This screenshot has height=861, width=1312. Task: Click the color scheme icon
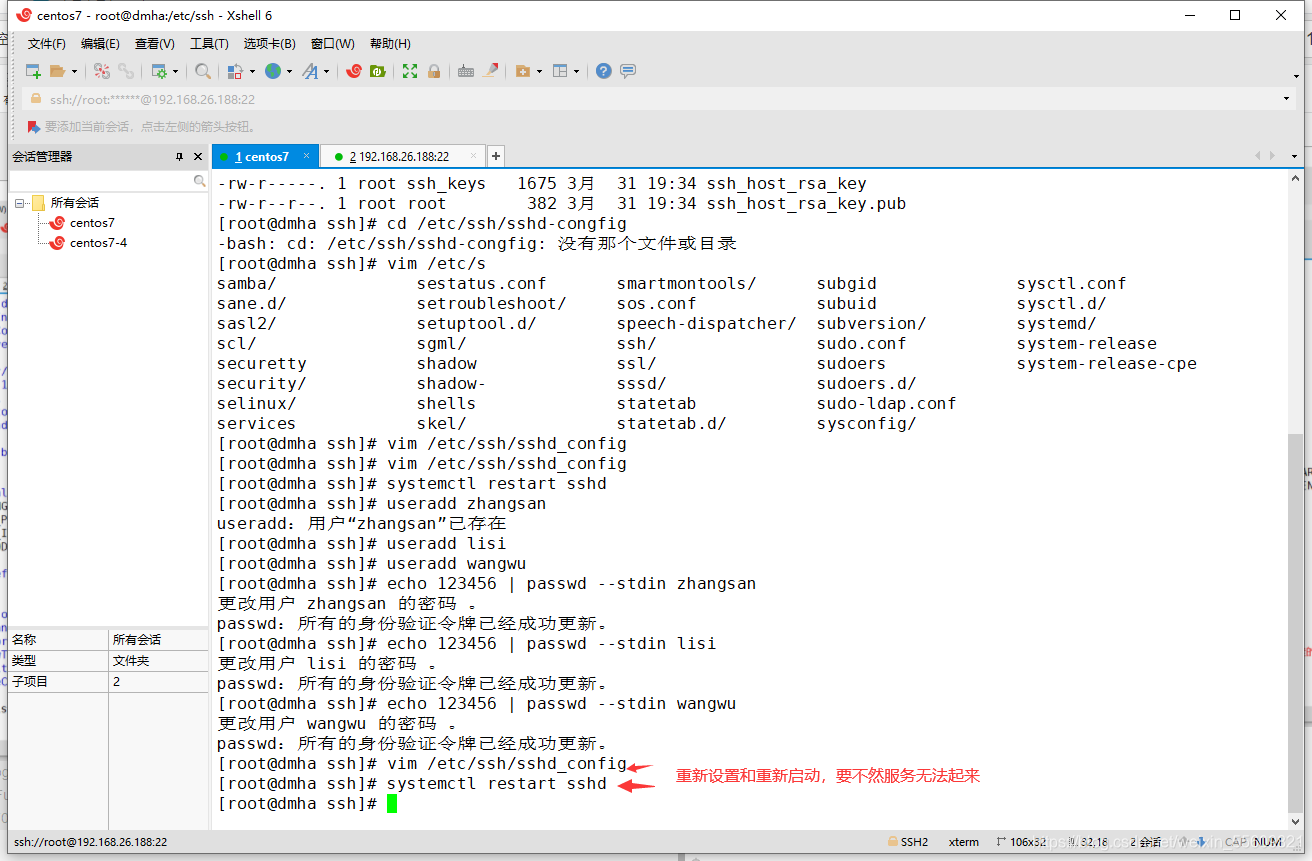click(x=235, y=71)
